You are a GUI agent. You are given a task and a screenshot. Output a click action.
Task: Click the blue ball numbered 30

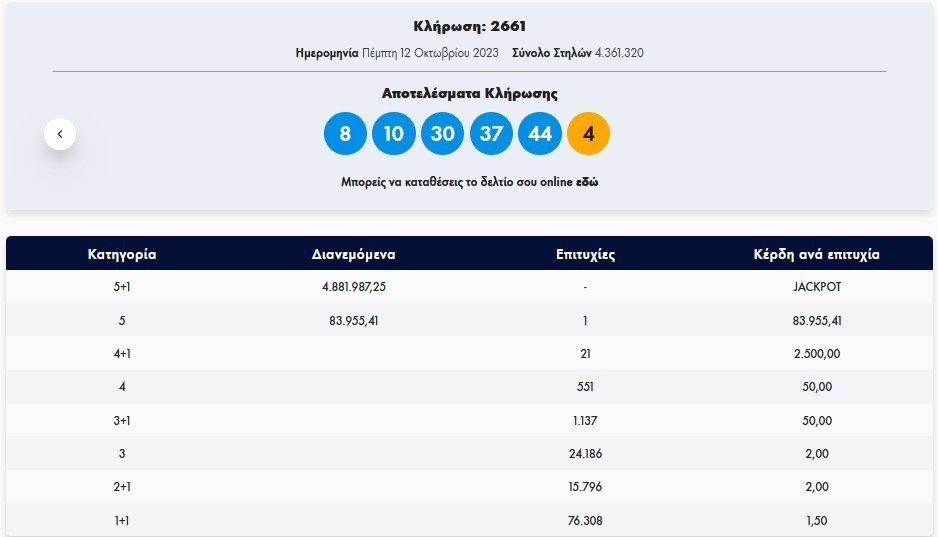tap(442, 134)
